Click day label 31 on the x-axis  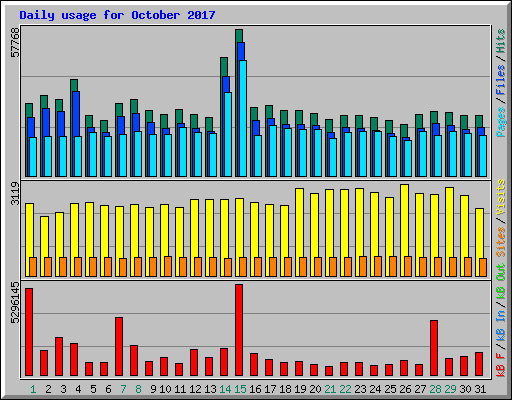click(480, 389)
